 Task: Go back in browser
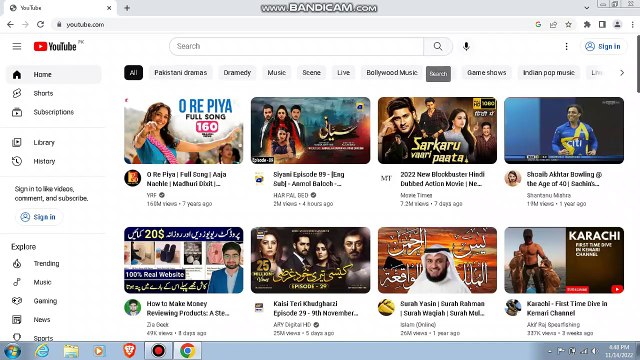tap(10, 24)
